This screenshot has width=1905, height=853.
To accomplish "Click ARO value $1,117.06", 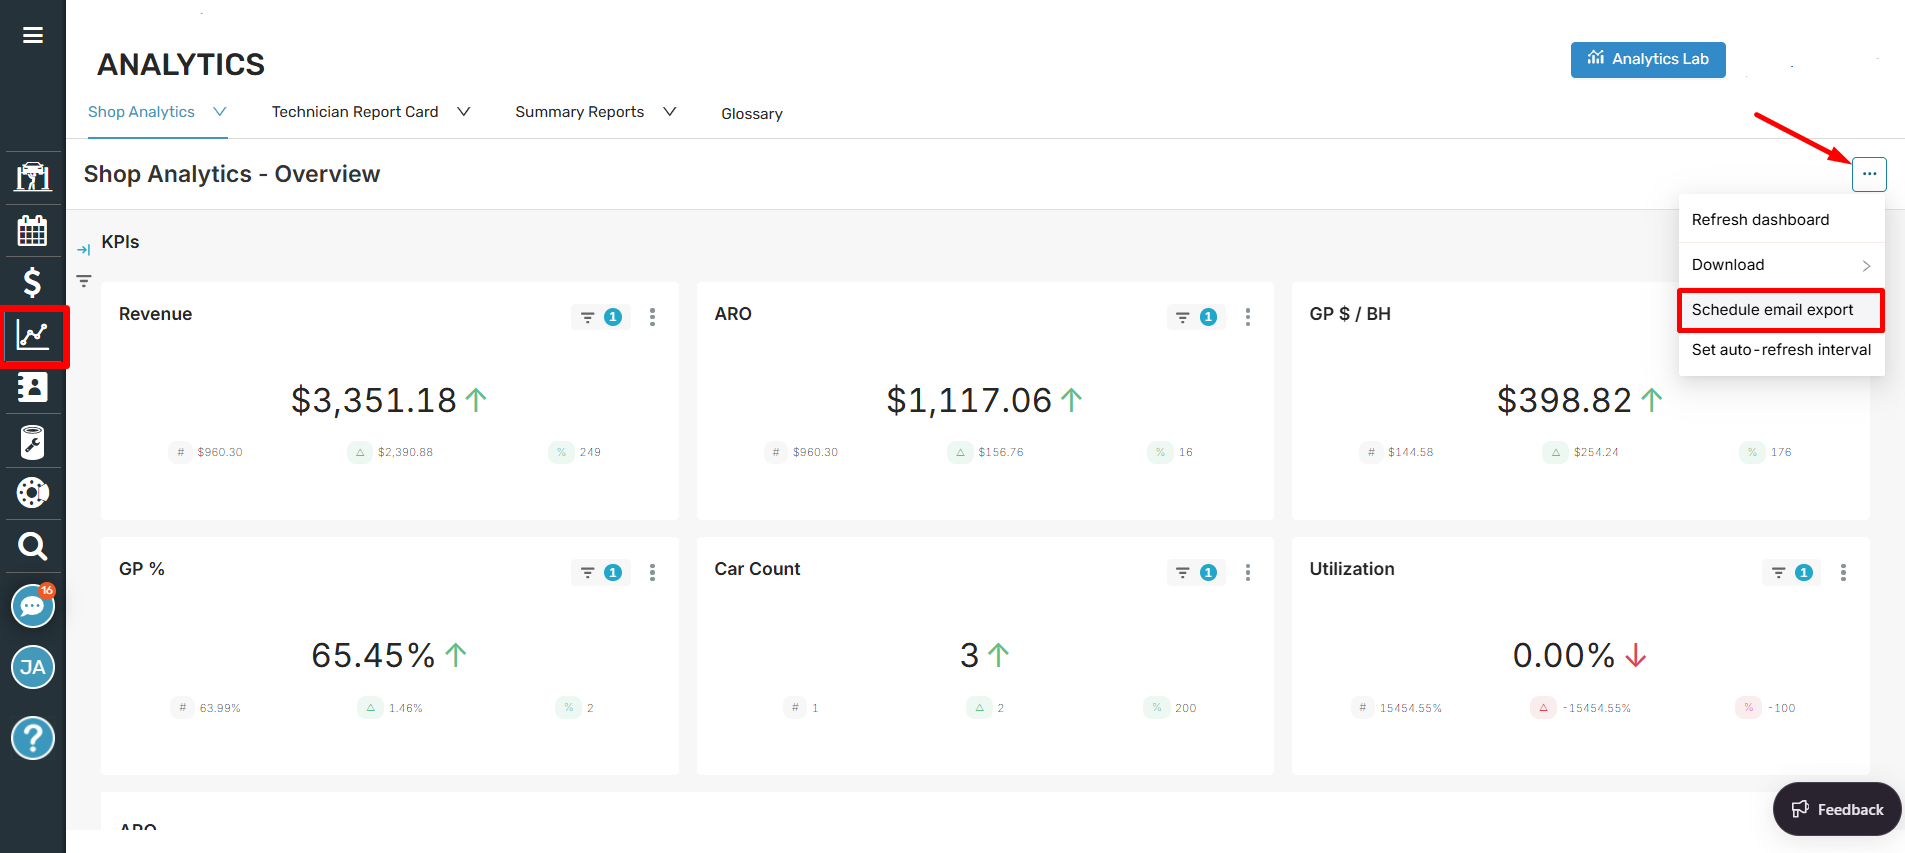I will [969, 400].
